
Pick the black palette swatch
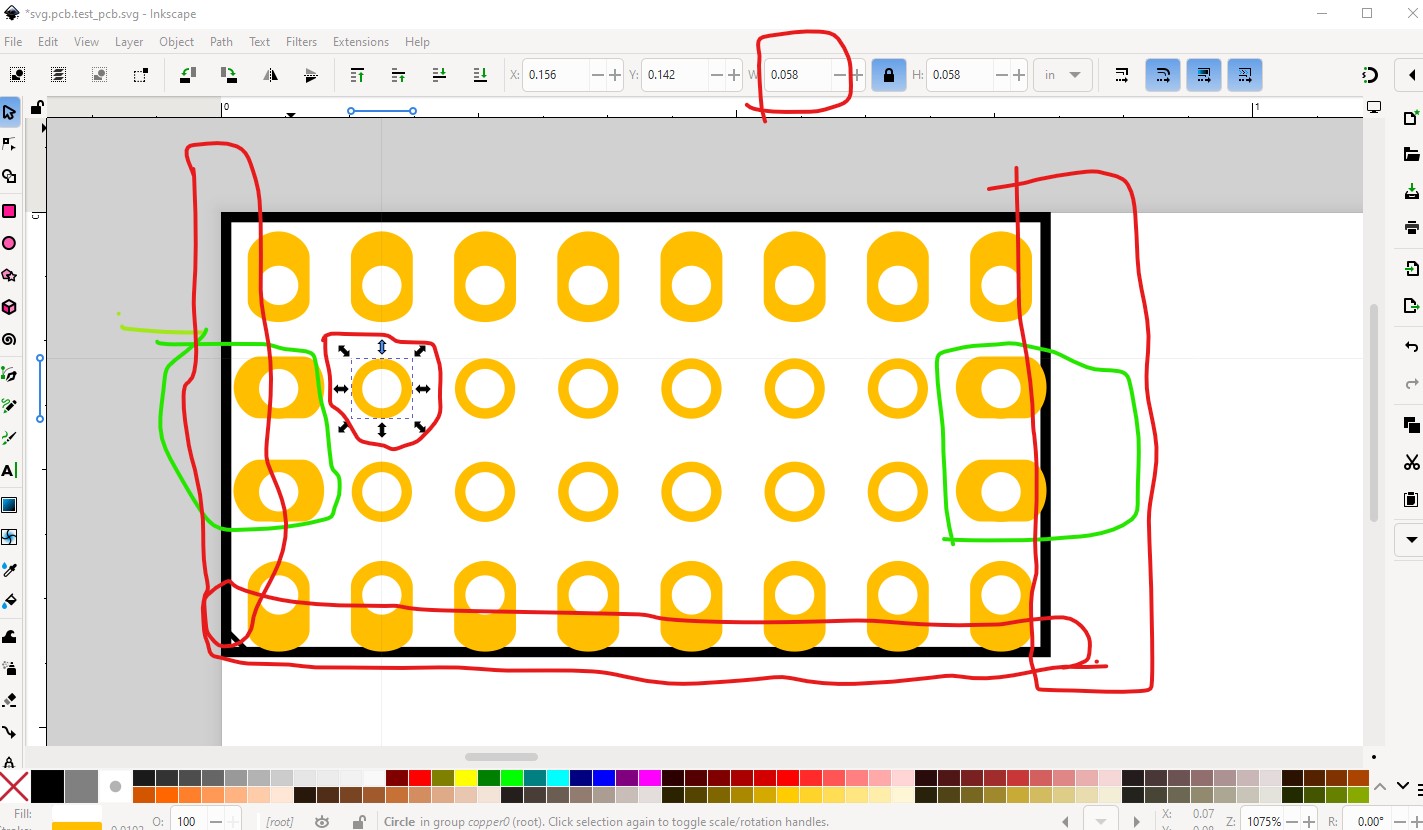46,786
